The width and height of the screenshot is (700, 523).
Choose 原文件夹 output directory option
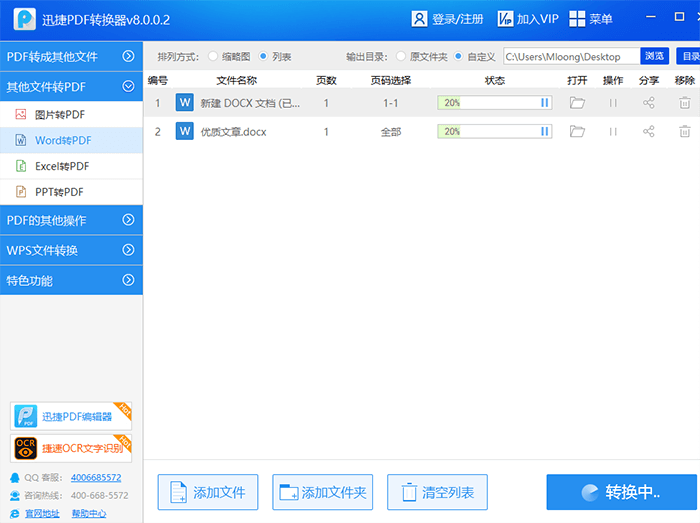[x=401, y=56]
